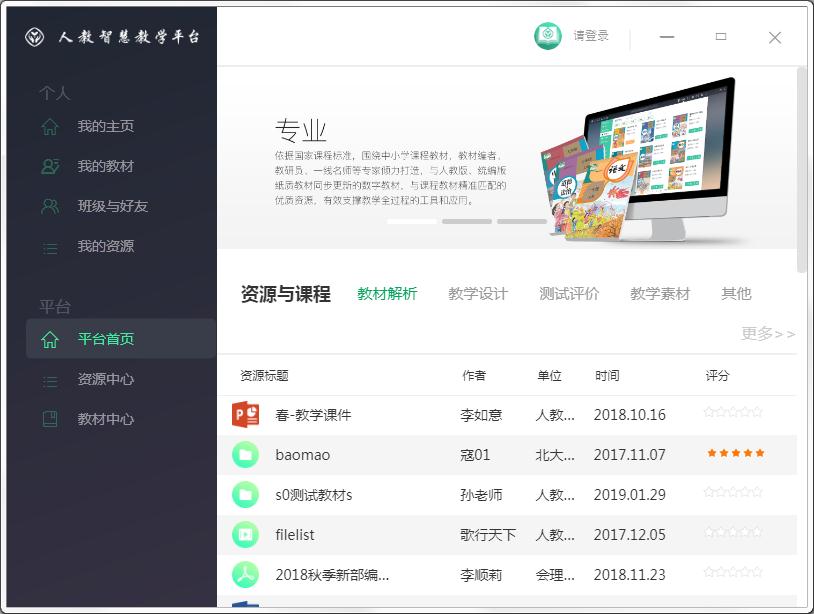Click the date 2018.10.16
The width and height of the screenshot is (814, 614).
[x=630, y=415]
